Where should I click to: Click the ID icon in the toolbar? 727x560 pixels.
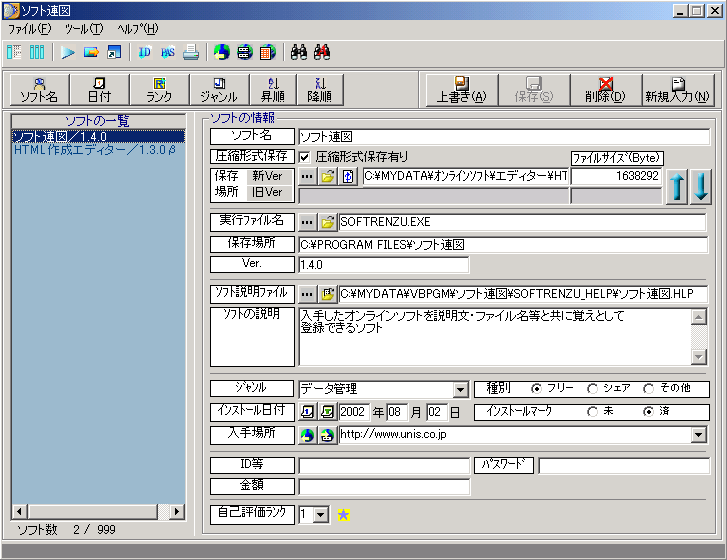point(145,52)
